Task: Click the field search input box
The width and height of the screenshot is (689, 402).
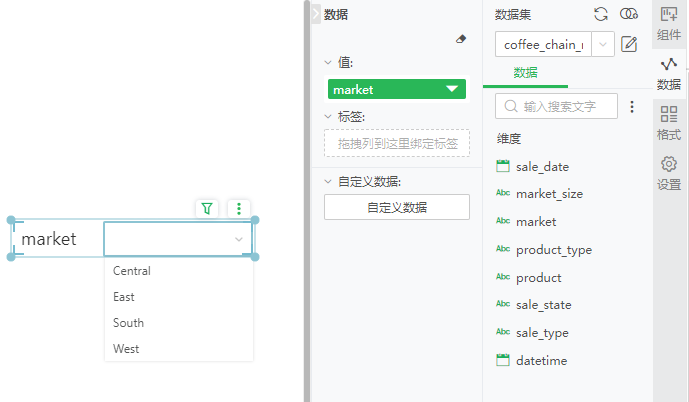Action: tap(556, 106)
